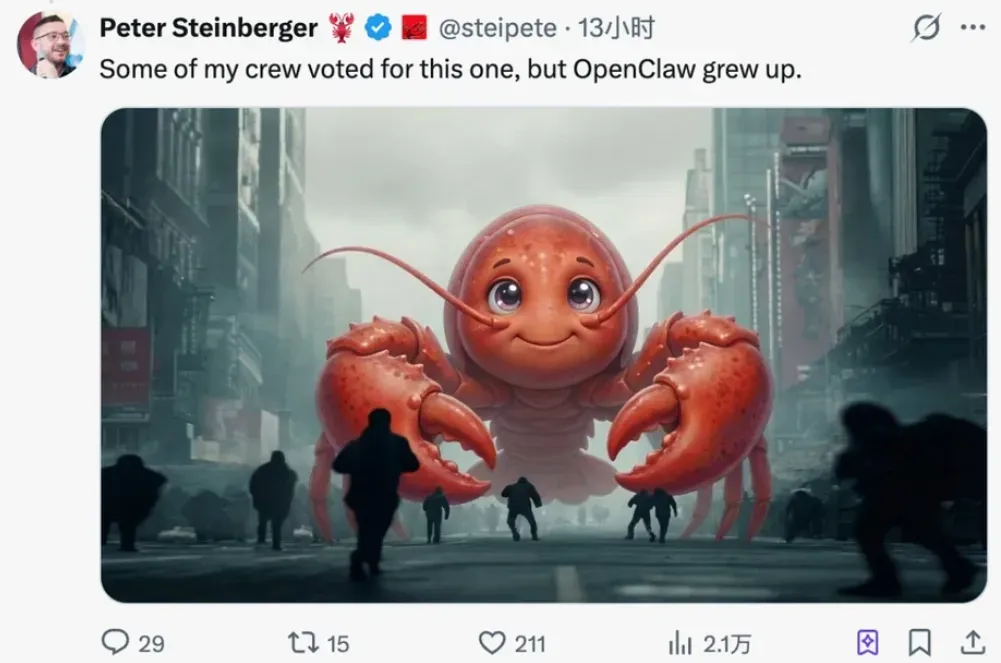Click the Peter Steinberger display name
Viewport: 1001px width, 663px height.
[209, 28]
